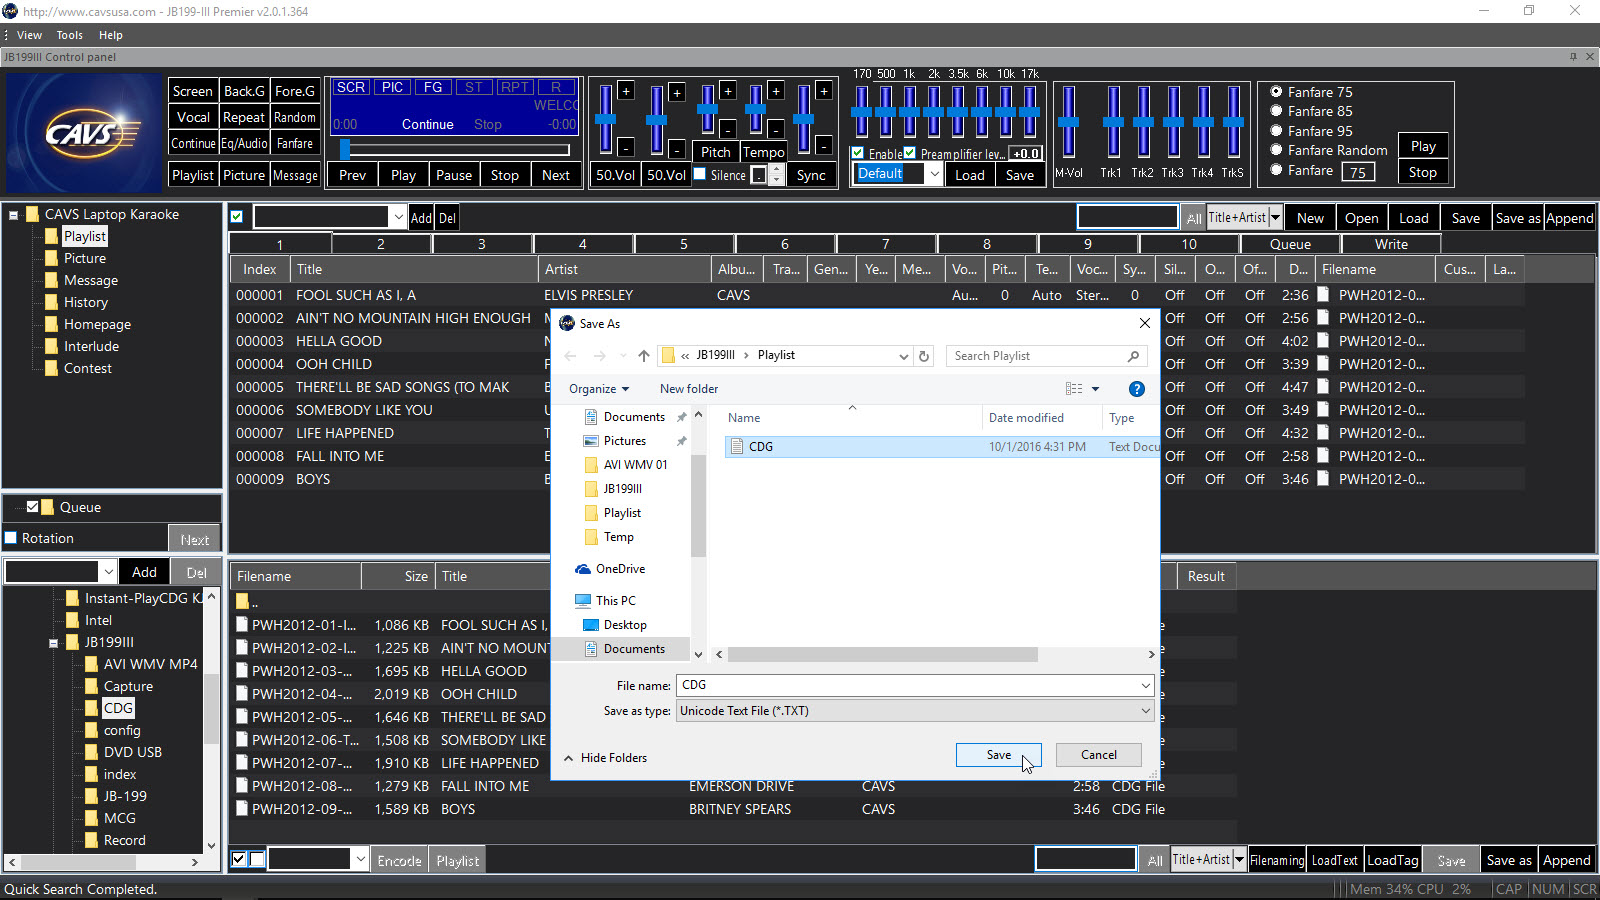Click the Vocal button
1600x900 pixels.
193,117
